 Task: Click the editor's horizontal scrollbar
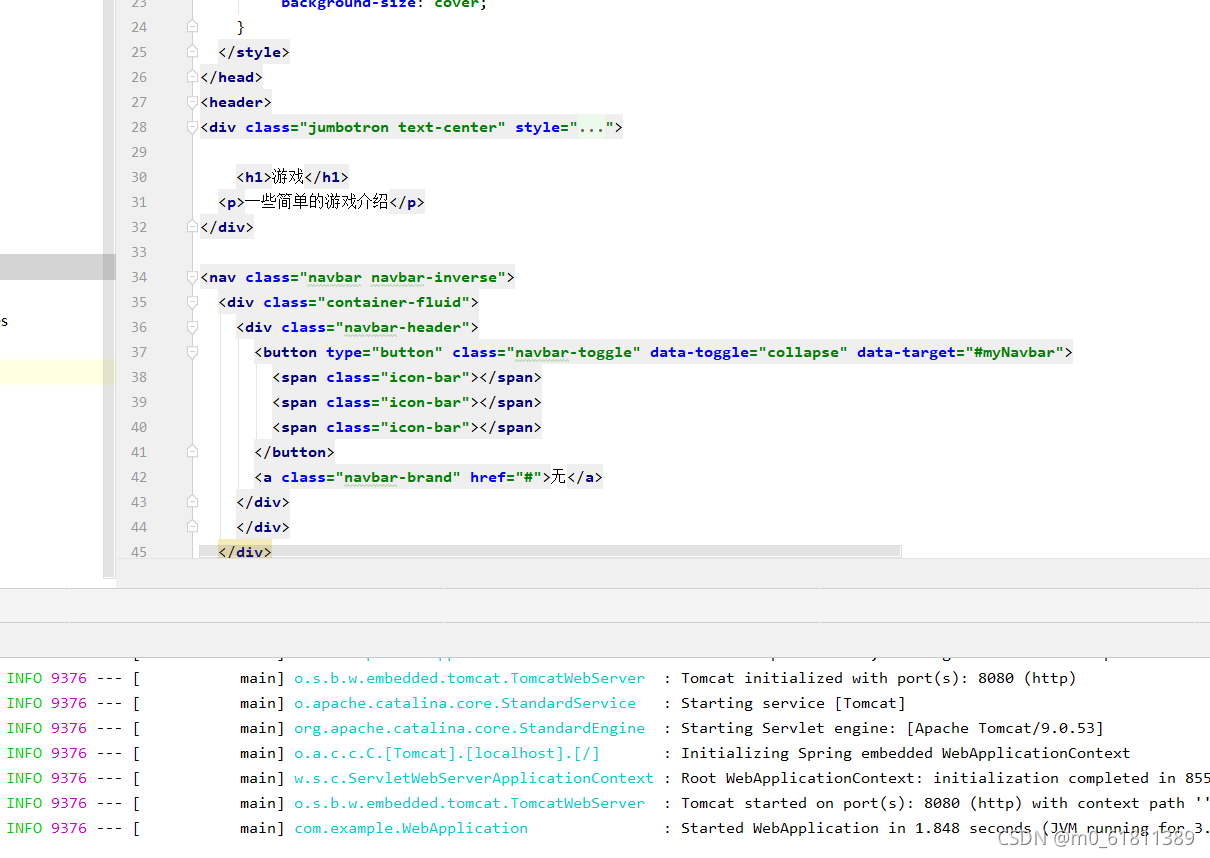tap(550, 550)
